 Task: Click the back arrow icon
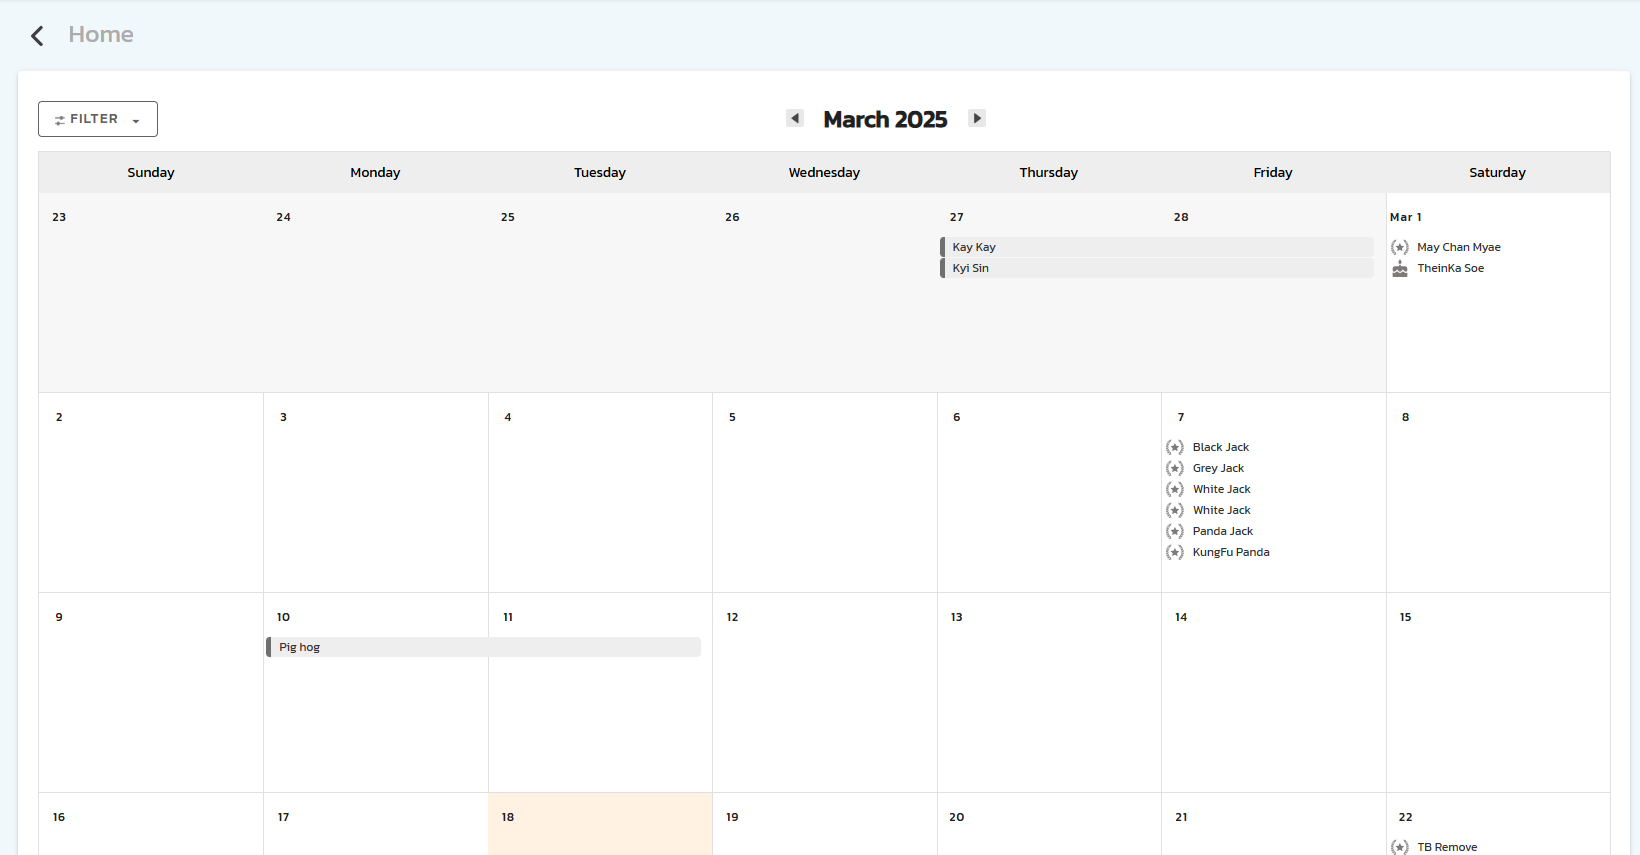tap(37, 36)
